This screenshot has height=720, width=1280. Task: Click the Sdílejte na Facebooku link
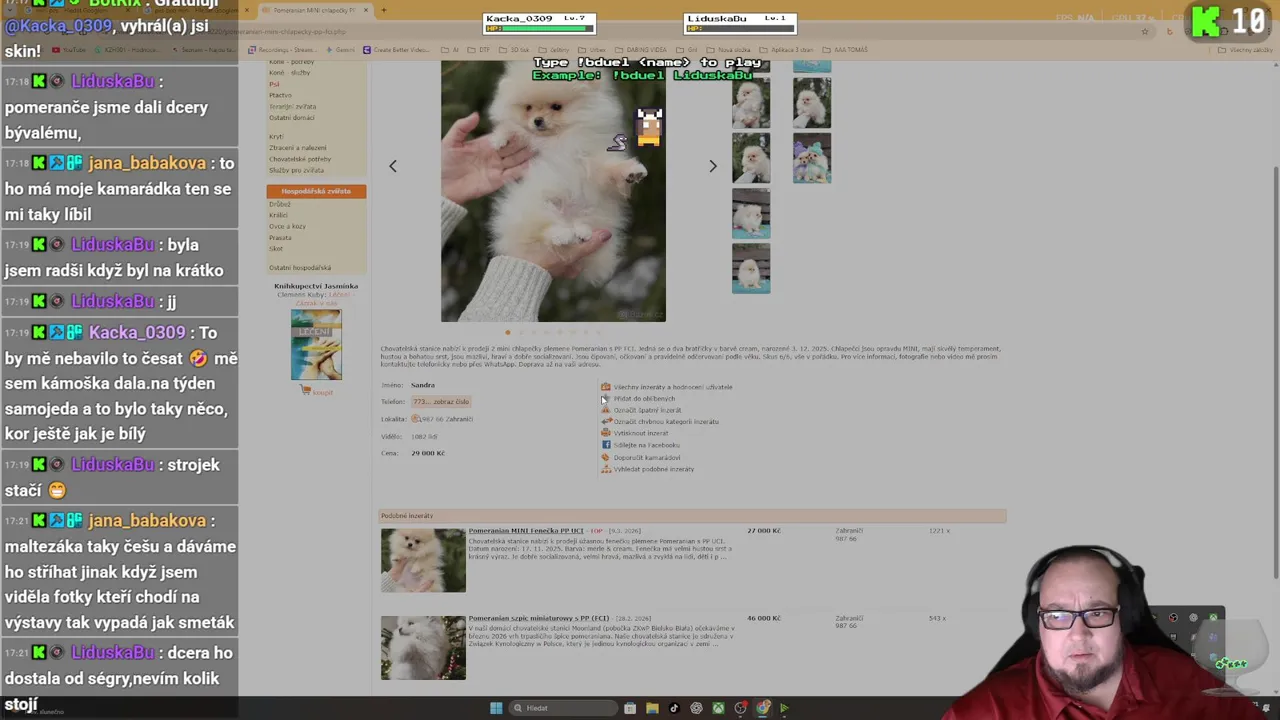646,445
